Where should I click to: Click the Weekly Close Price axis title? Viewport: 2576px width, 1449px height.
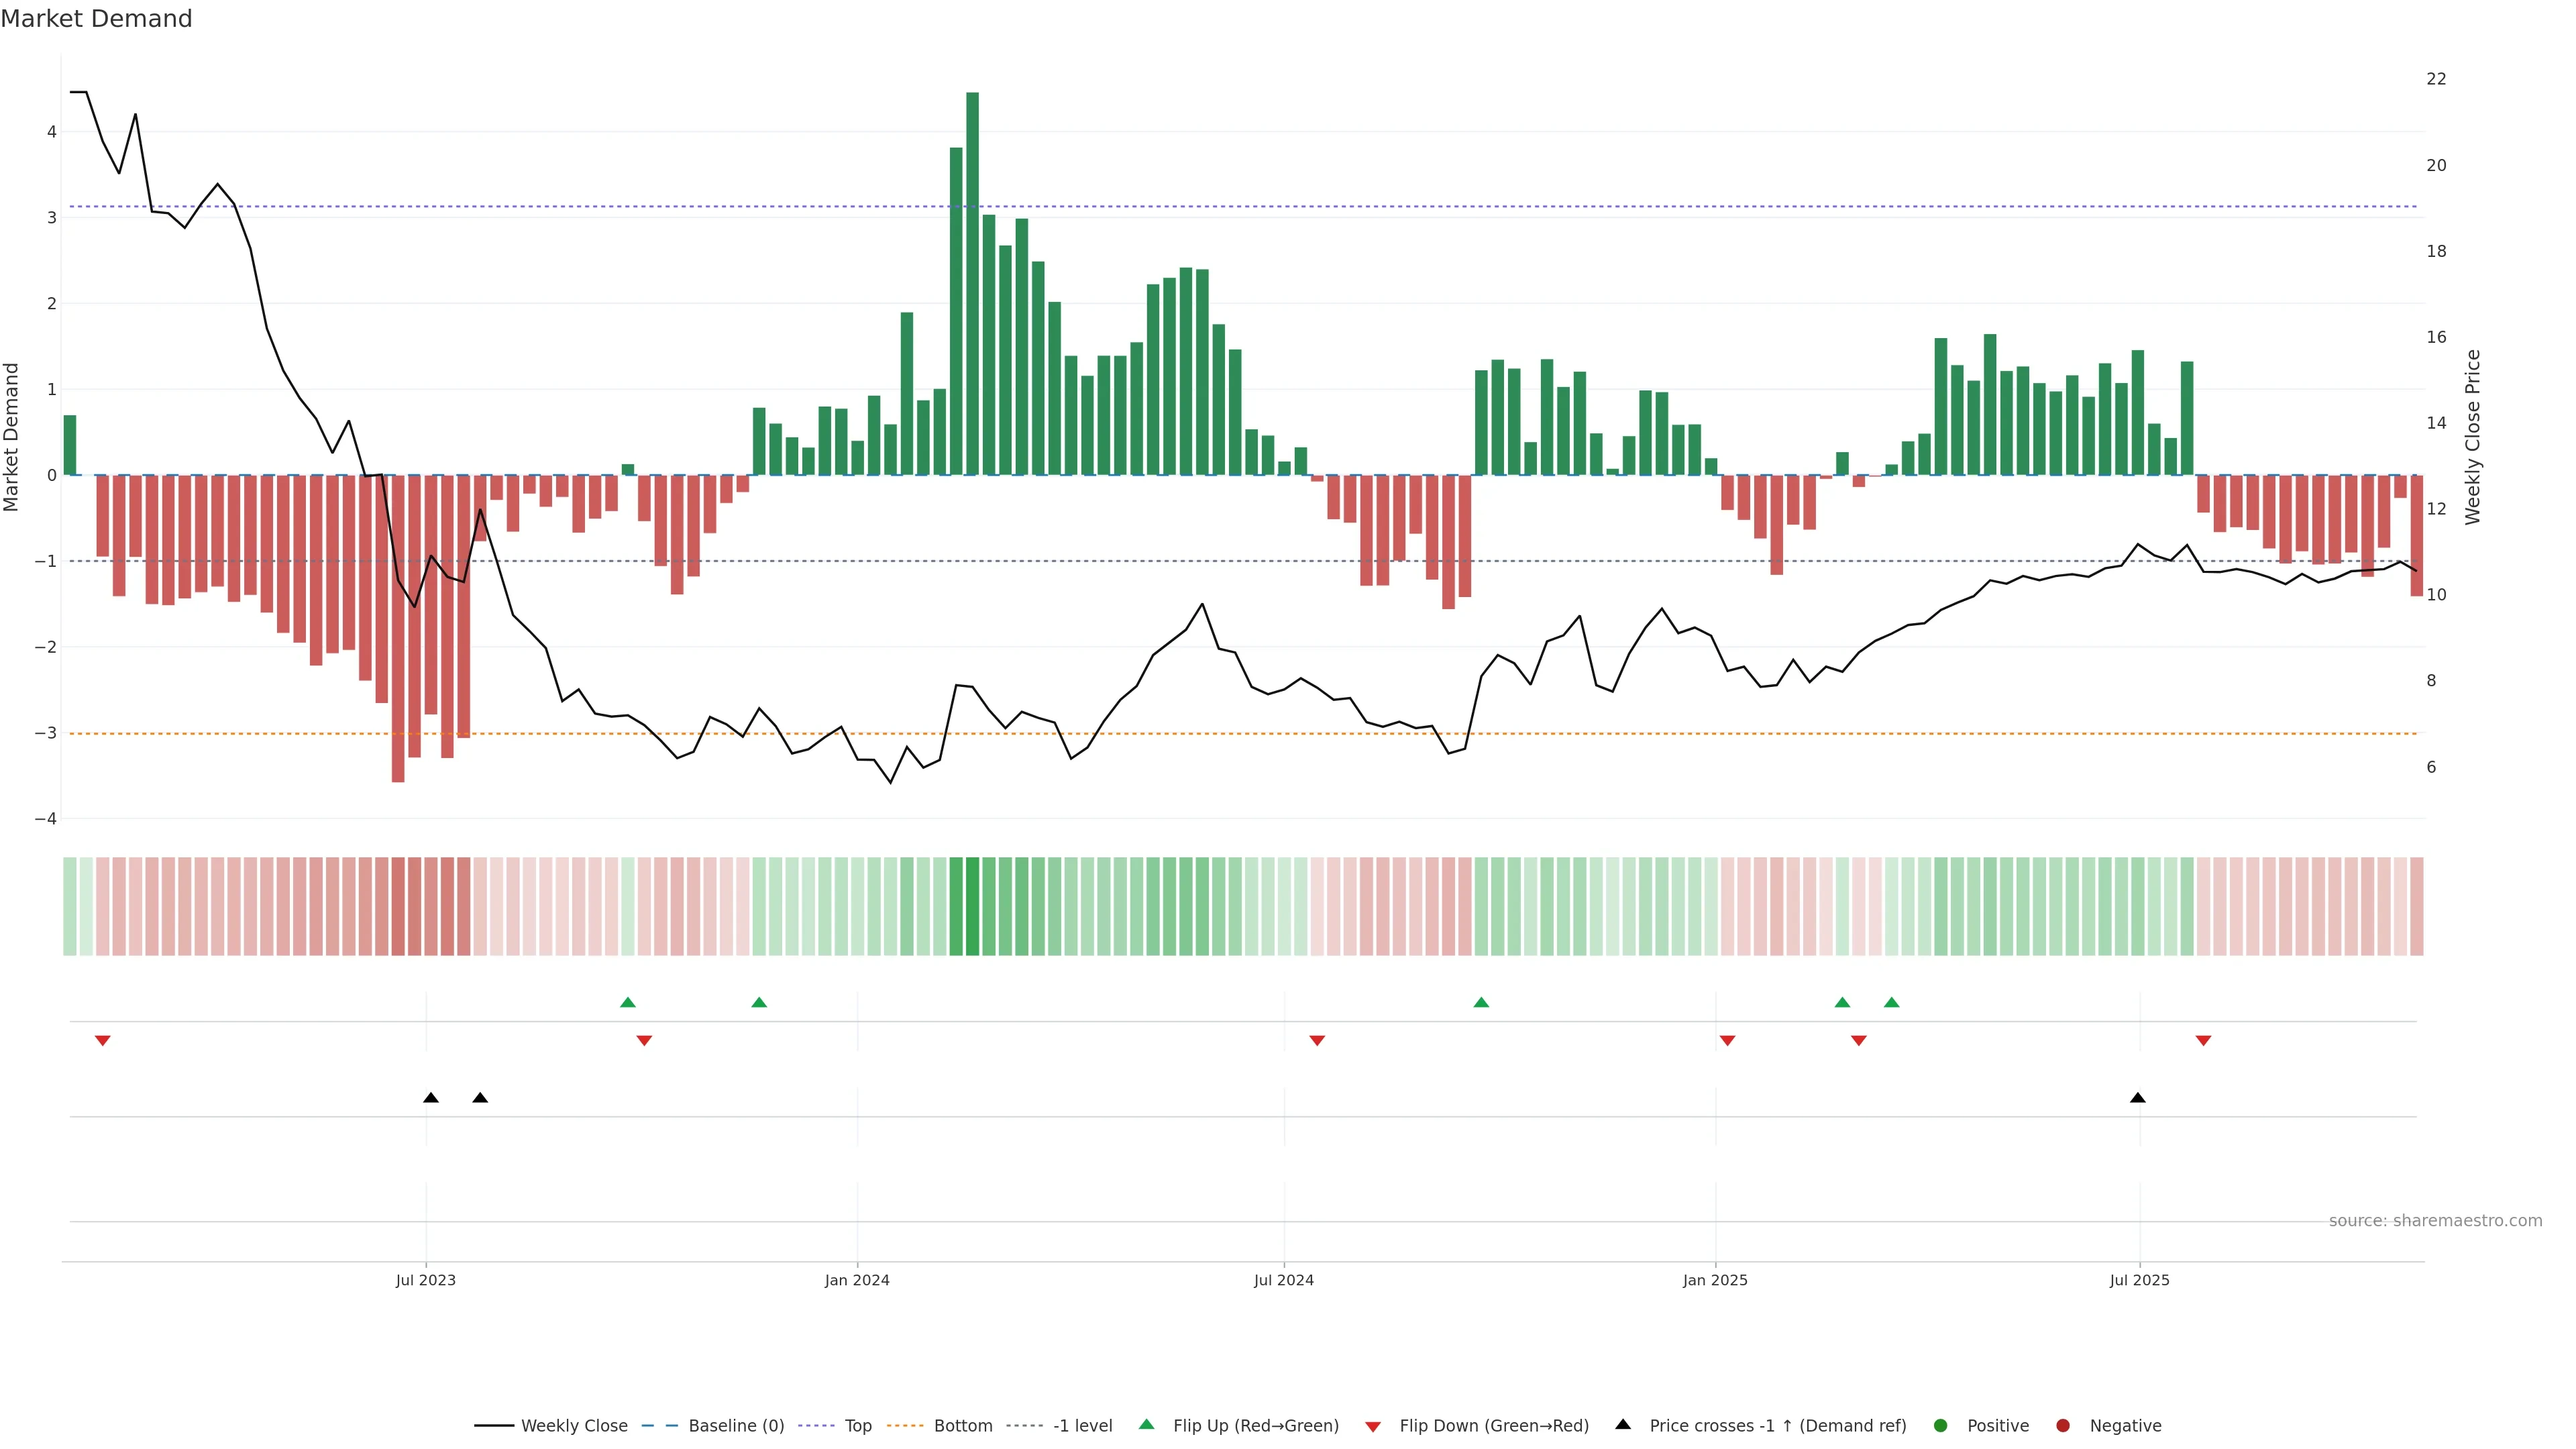2473,437
